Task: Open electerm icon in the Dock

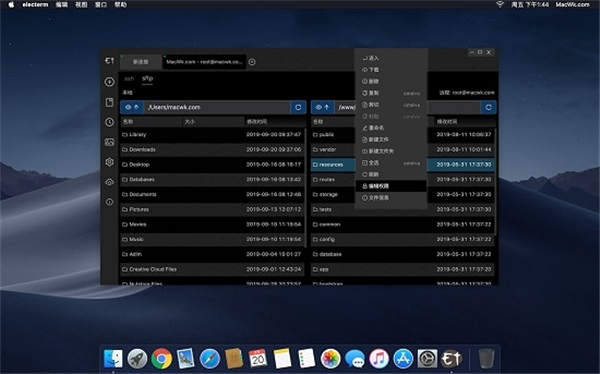Action: (452, 359)
